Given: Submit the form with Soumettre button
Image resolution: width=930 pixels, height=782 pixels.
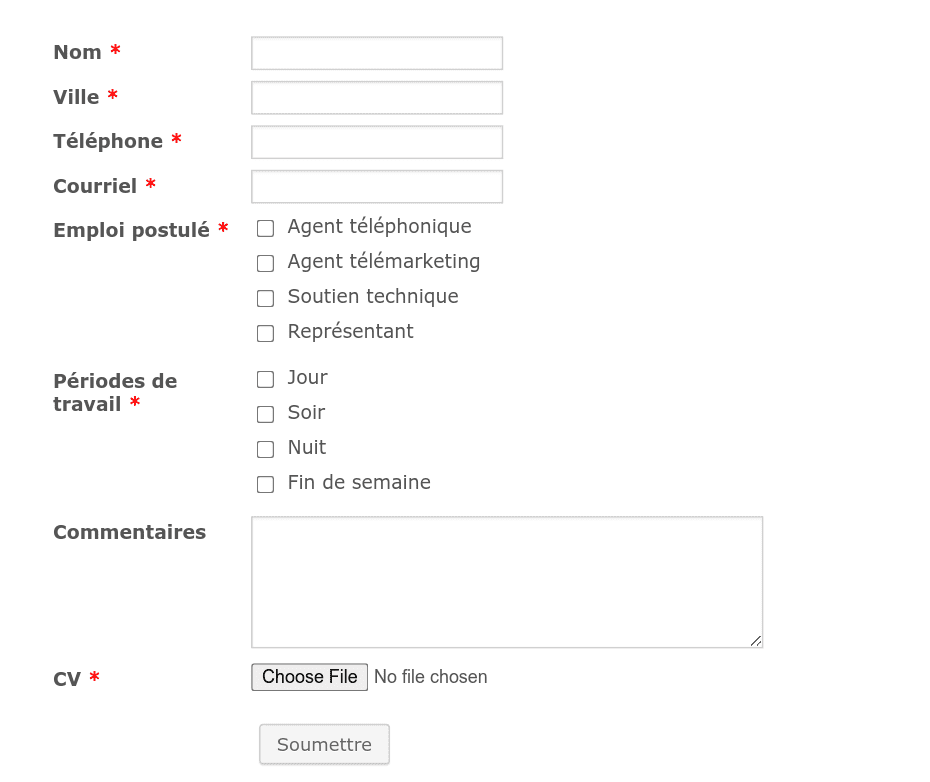Looking at the screenshot, I should click(x=324, y=744).
